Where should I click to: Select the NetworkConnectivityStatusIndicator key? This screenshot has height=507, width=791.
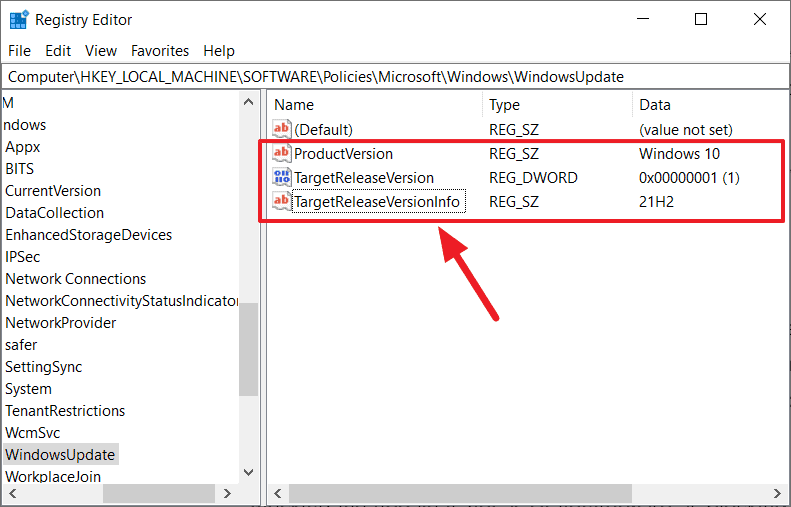(x=122, y=301)
